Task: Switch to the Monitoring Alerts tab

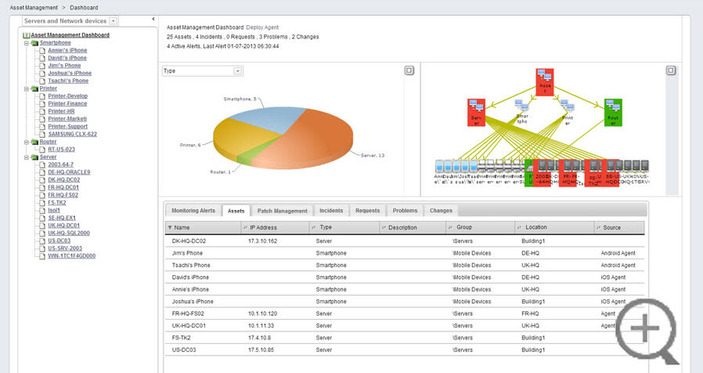Action: pyautogui.click(x=193, y=210)
